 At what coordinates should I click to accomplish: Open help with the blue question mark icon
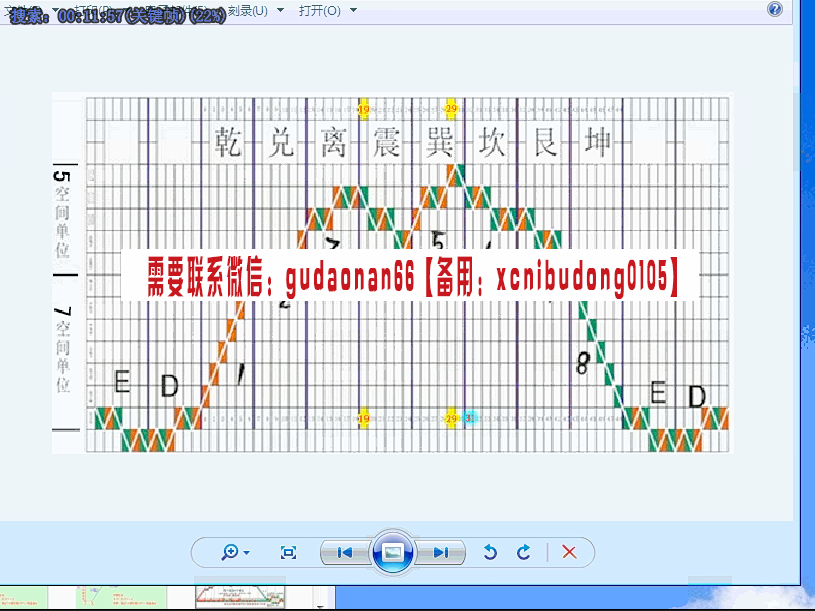[775, 9]
